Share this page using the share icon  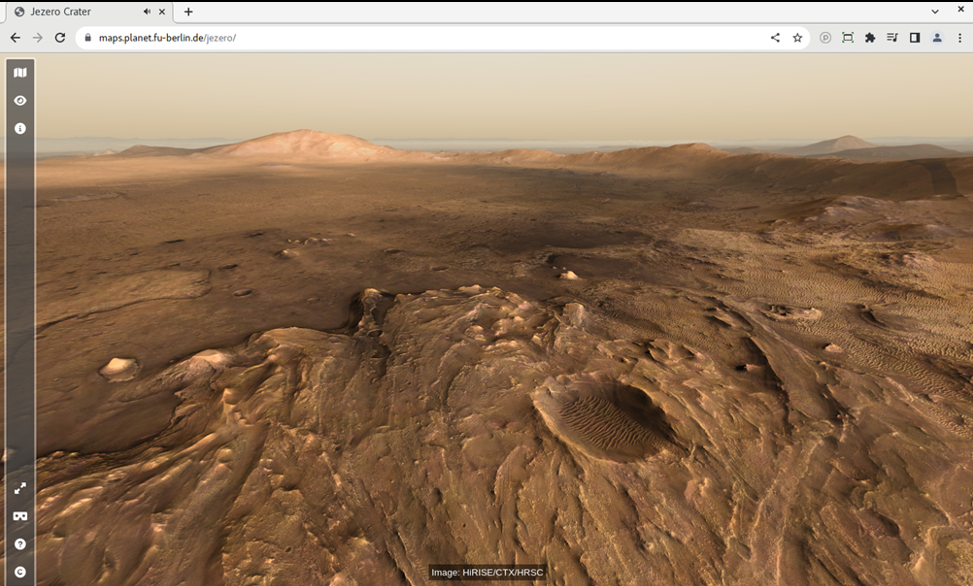coord(775,38)
